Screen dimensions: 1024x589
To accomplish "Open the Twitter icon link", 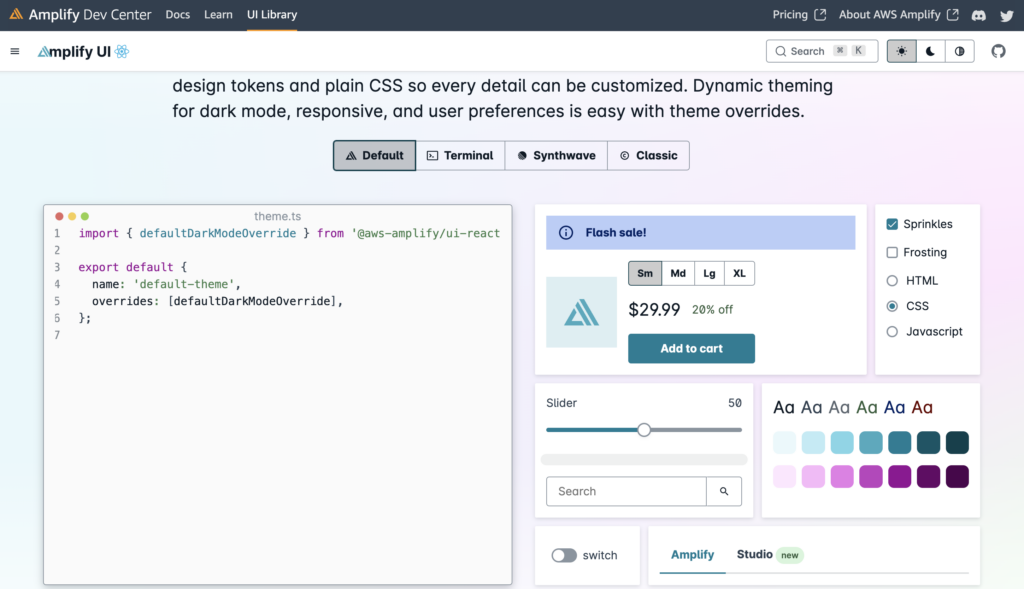I will click(1006, 15).
